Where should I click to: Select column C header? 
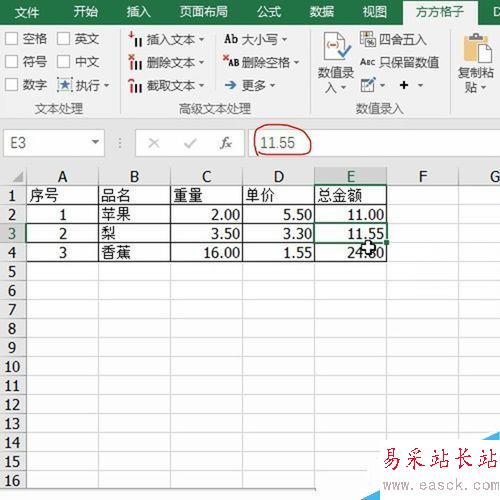(x=206, y=176)
